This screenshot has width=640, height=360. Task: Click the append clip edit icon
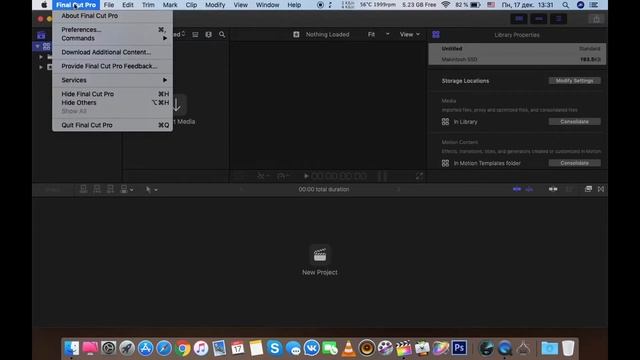pos(110,189)
